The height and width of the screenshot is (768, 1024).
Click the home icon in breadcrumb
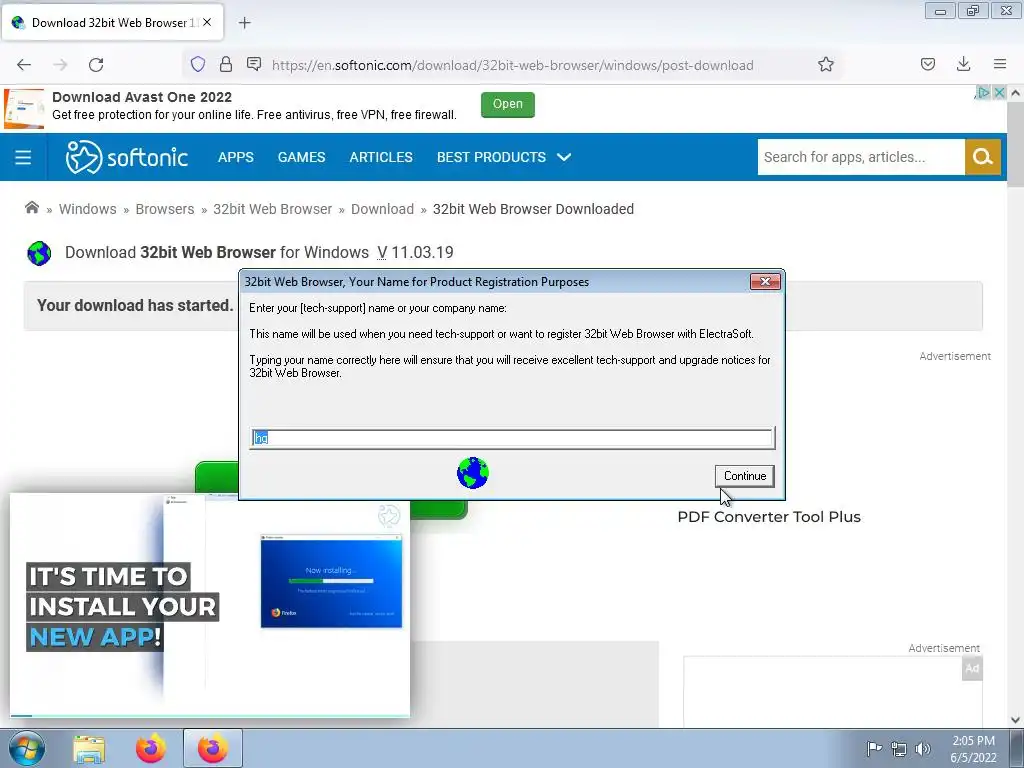(31, 208)
